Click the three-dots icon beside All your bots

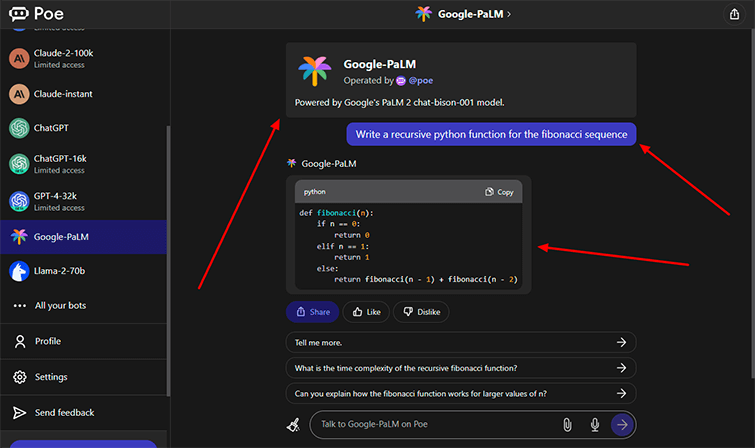20,305
